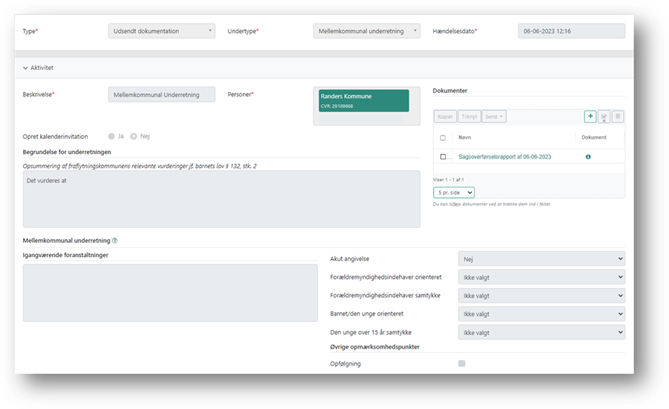Click the info icon in Dokument column
The width and height of the screenshot is (669, 409).
(x=588, y=157)
